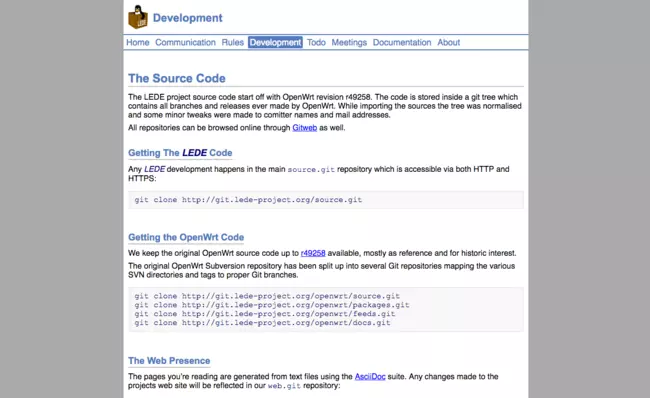This screenshot has height=398, width=650.
Task: Follow the Gitweb link
Action: point(305,128)
